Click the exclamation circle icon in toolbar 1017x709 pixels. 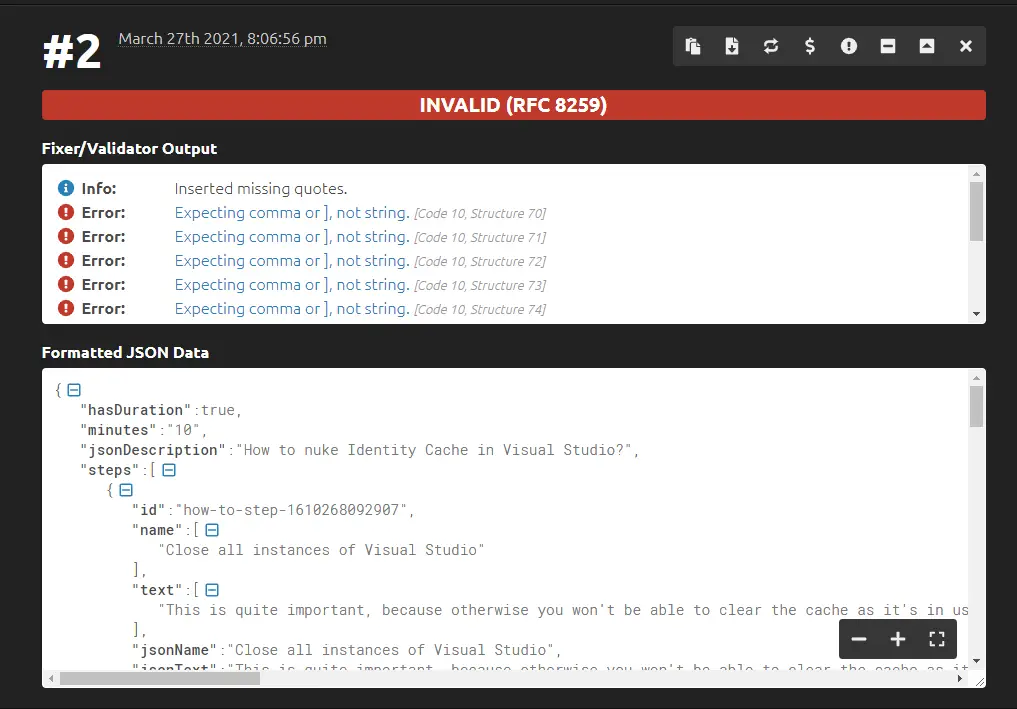849,46
